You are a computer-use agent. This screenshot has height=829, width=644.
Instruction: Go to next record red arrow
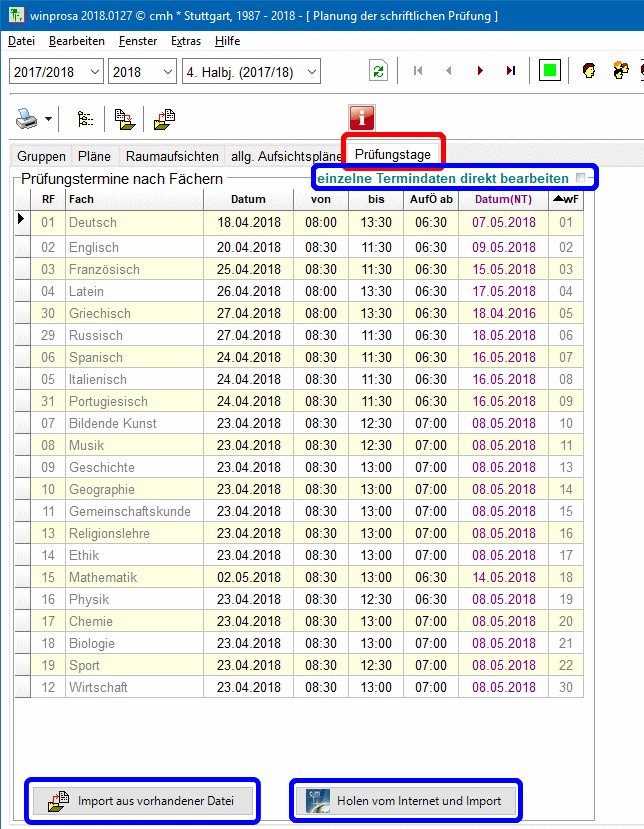[480, 71]
